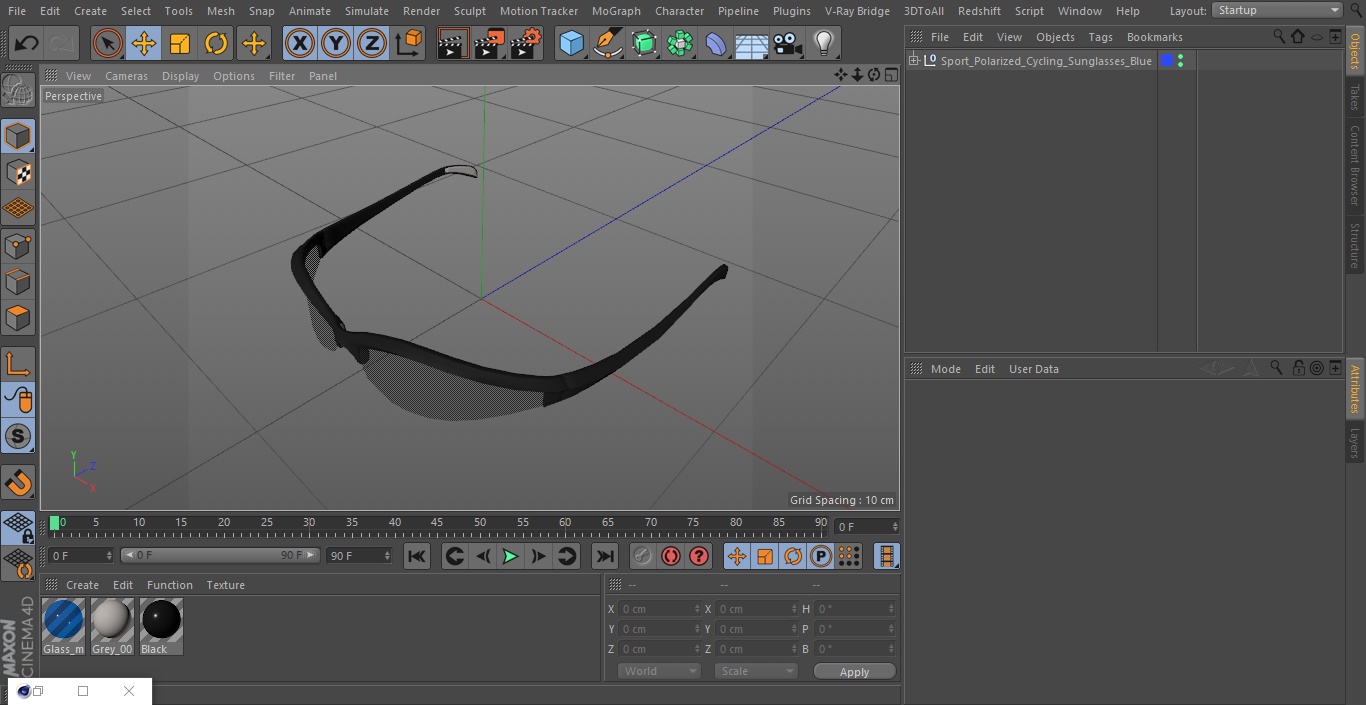Open the Objects manager Tags menu
This screenshot has height=705, width=1366.
1100,37
